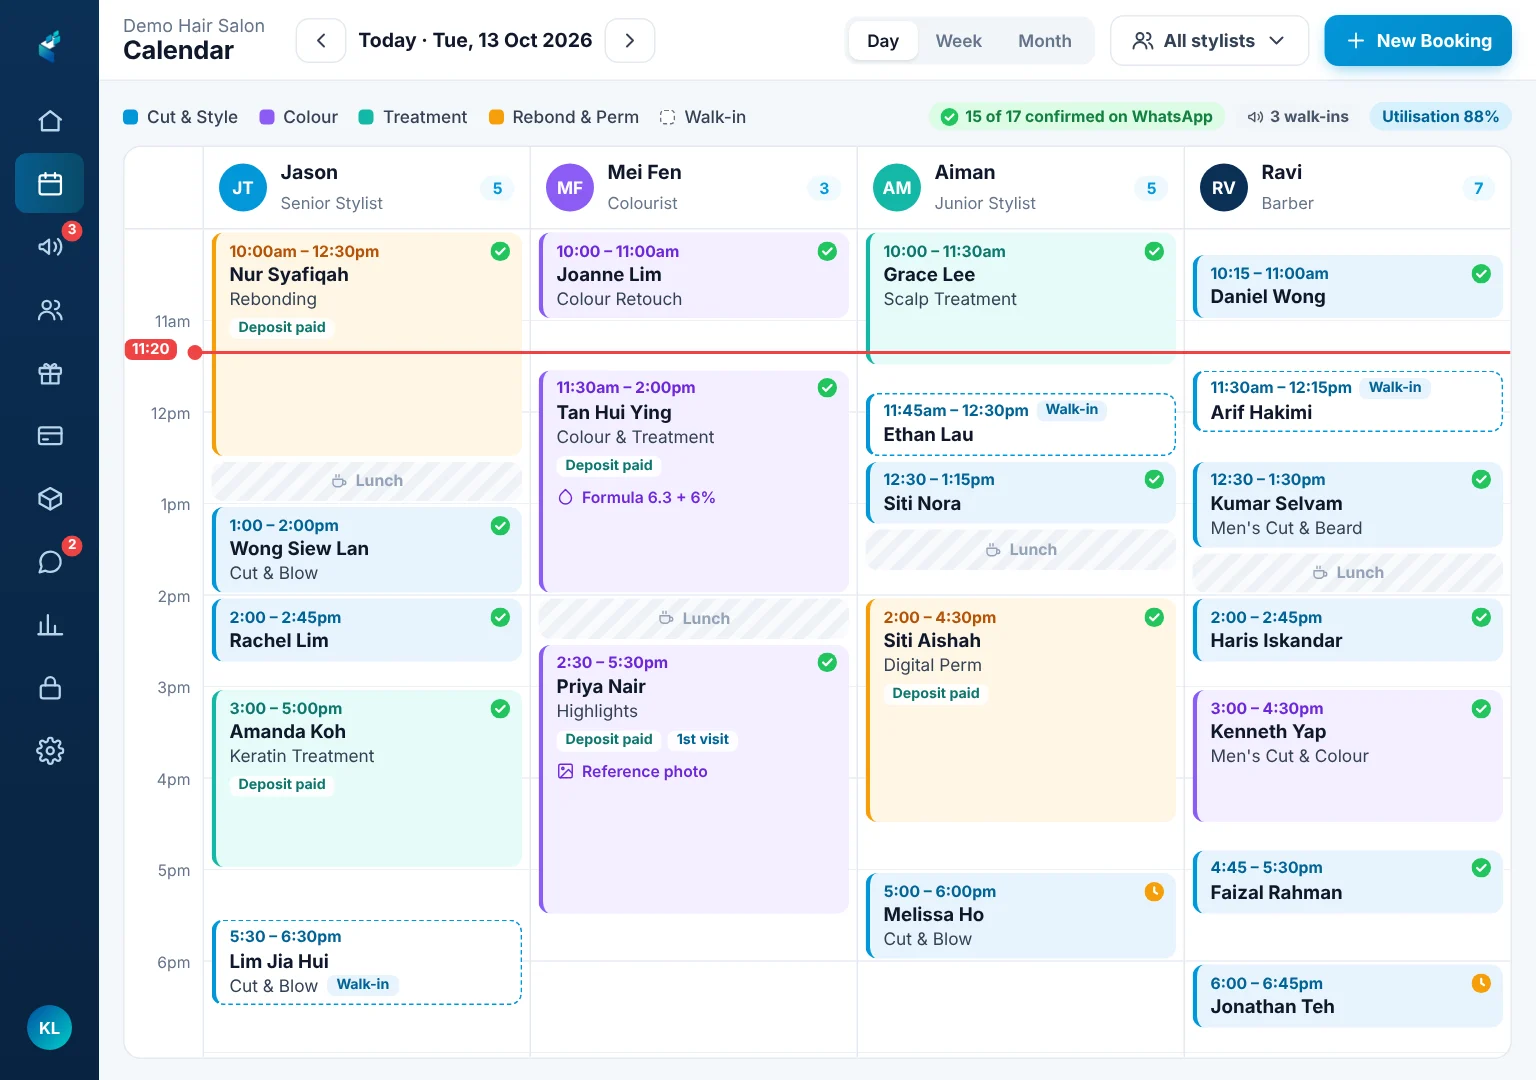Click the box inventory icon in sidebar
1536x1080 pixels.
point(50,499)
